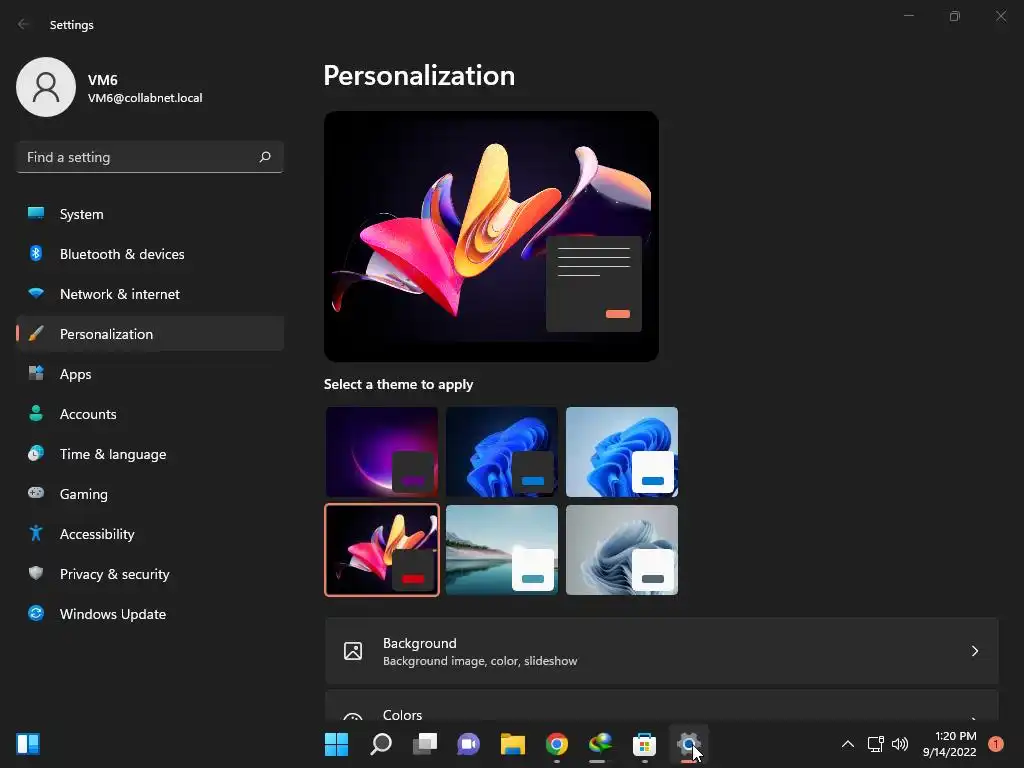Image resolution: width=1024 pixels, height=768 pixels.
Task: Click the Personalization page heading
Action: point(419,76)
